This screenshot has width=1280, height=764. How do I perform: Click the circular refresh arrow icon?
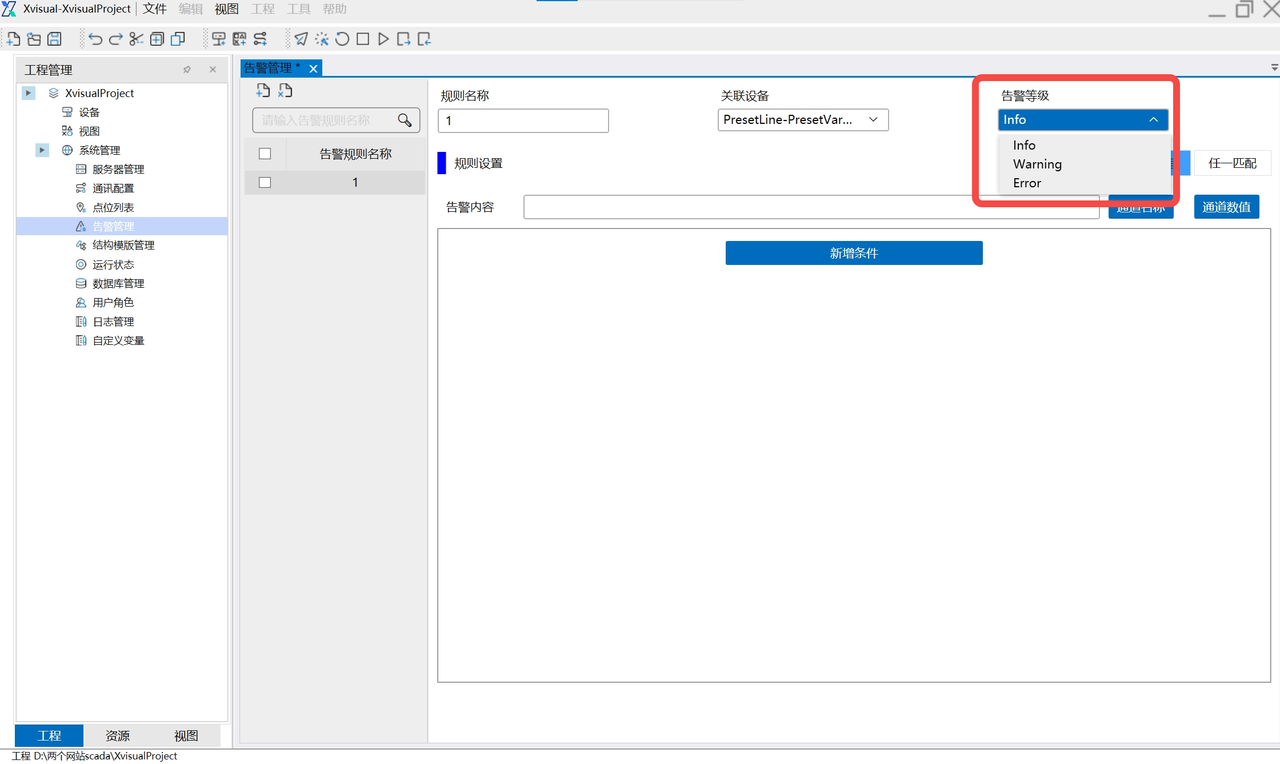pos(342,39)
